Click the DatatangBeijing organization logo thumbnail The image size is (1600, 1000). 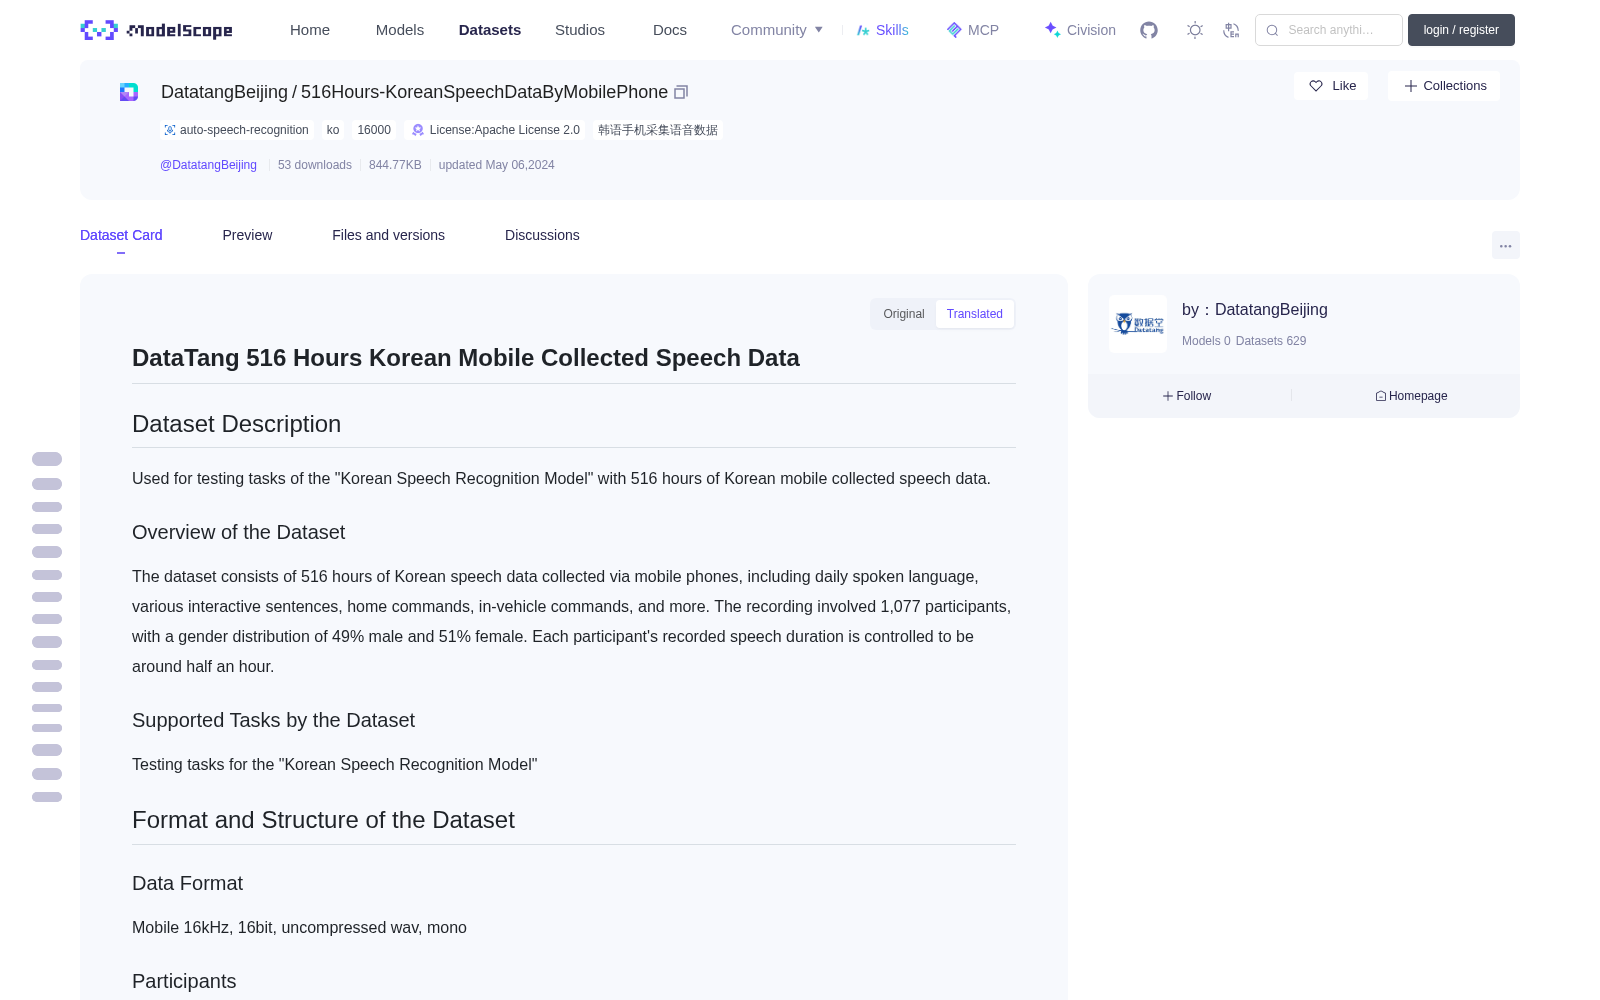point(1138,324)
